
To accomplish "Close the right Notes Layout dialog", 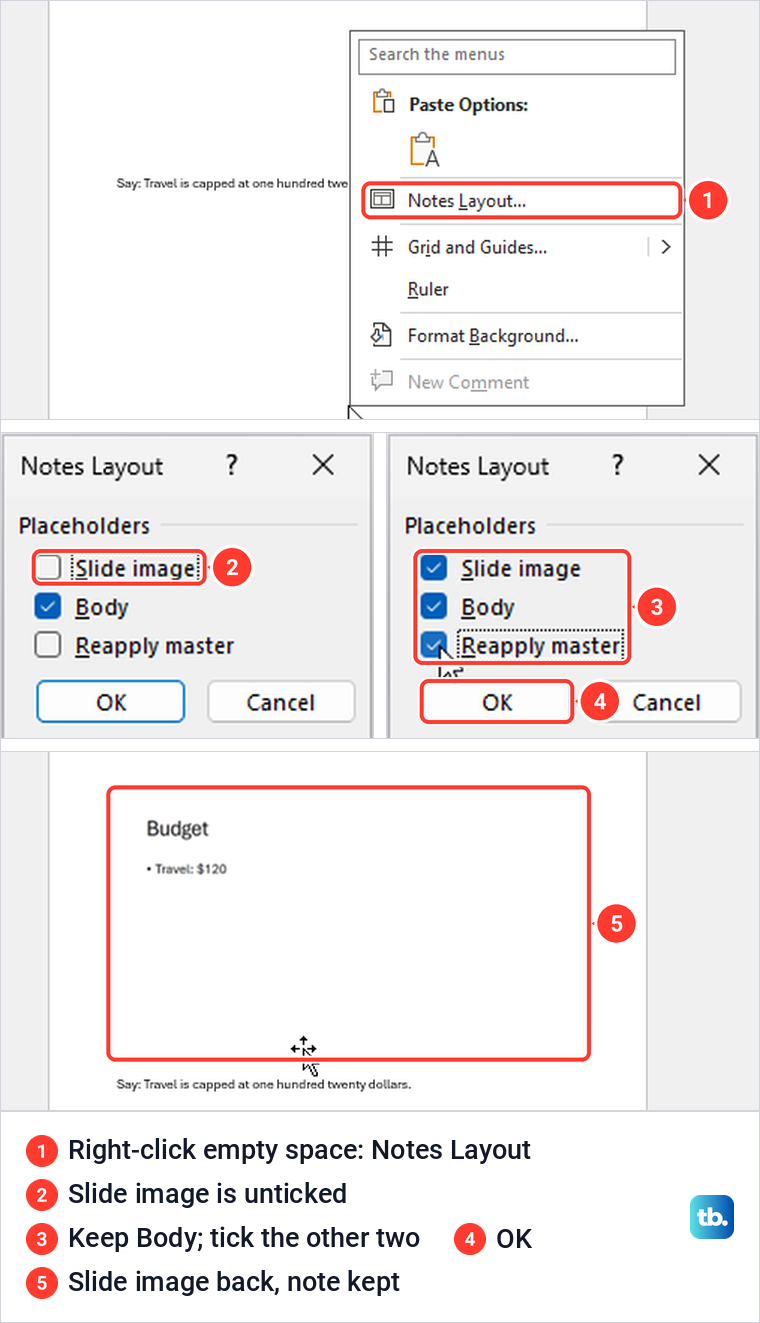I will pyautogui.click(x=709, y=464).
